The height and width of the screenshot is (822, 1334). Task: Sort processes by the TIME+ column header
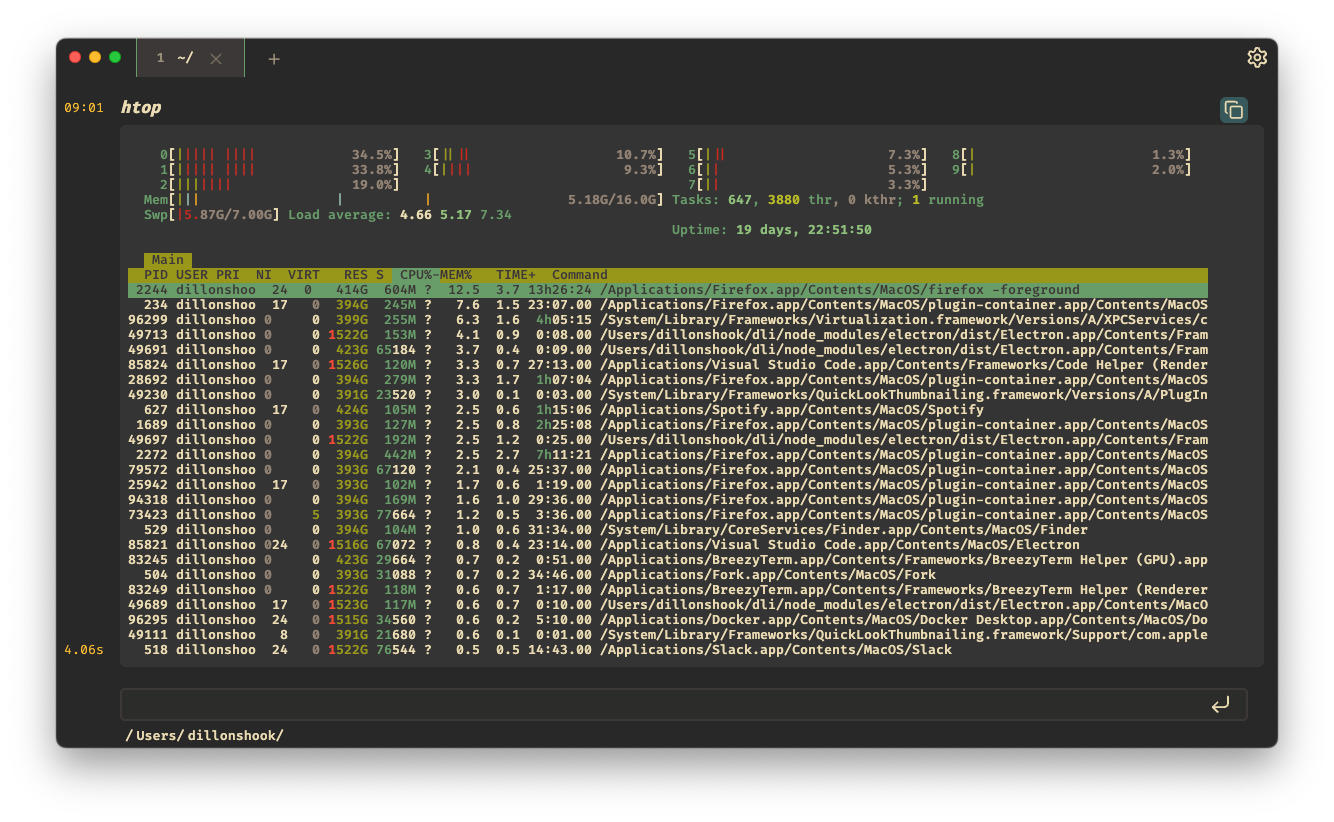[x=515, y=274]
